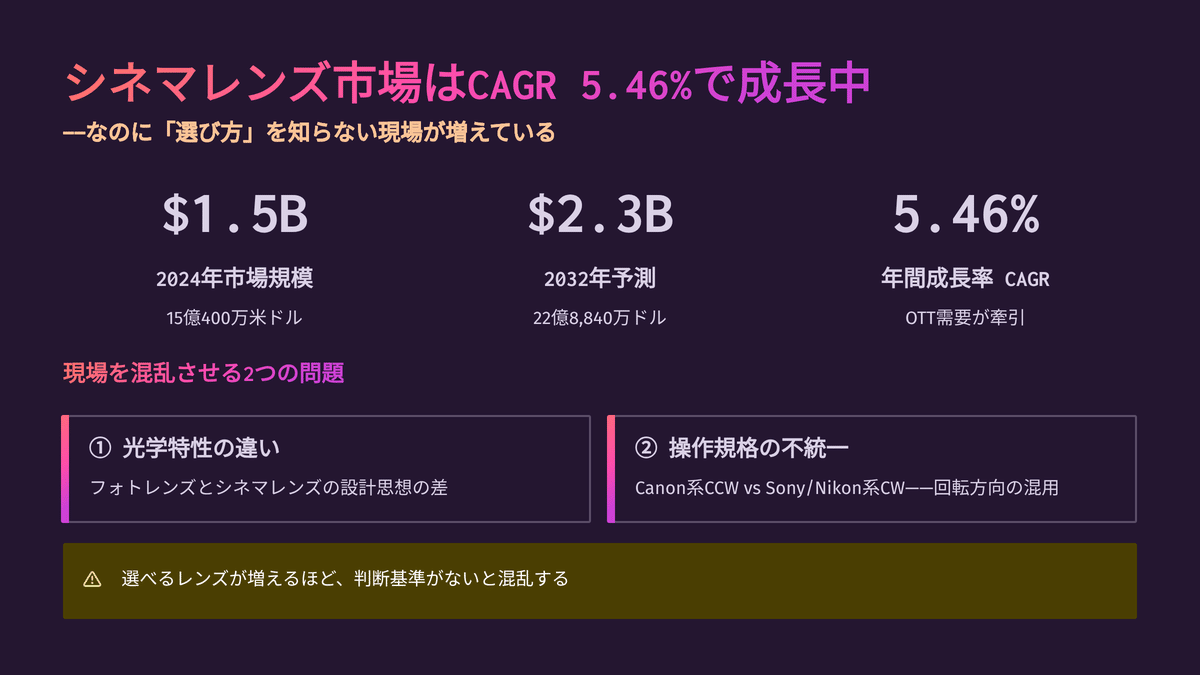Click the 現場を混乱させる2つの問題 heading
This screenshot has width=1200, height=675.
[x=204, y=374]
